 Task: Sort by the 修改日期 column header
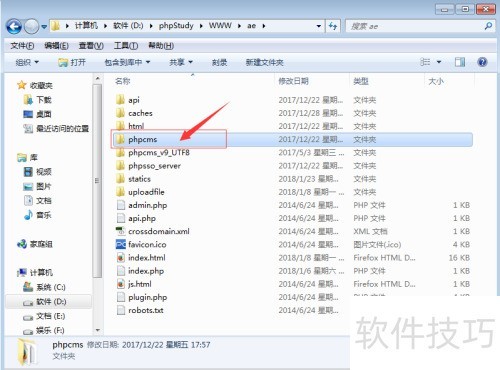293,81
